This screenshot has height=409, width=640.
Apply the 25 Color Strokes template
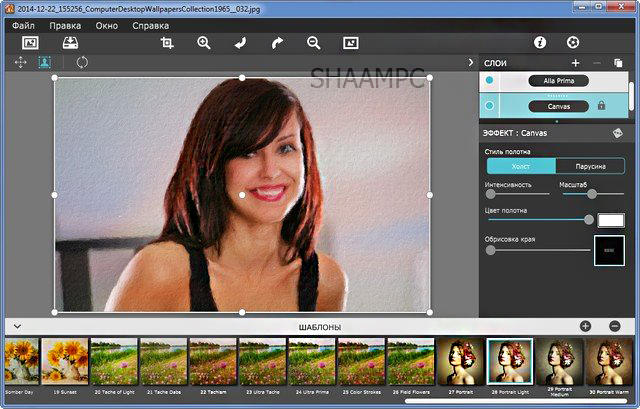click(361, 362)
